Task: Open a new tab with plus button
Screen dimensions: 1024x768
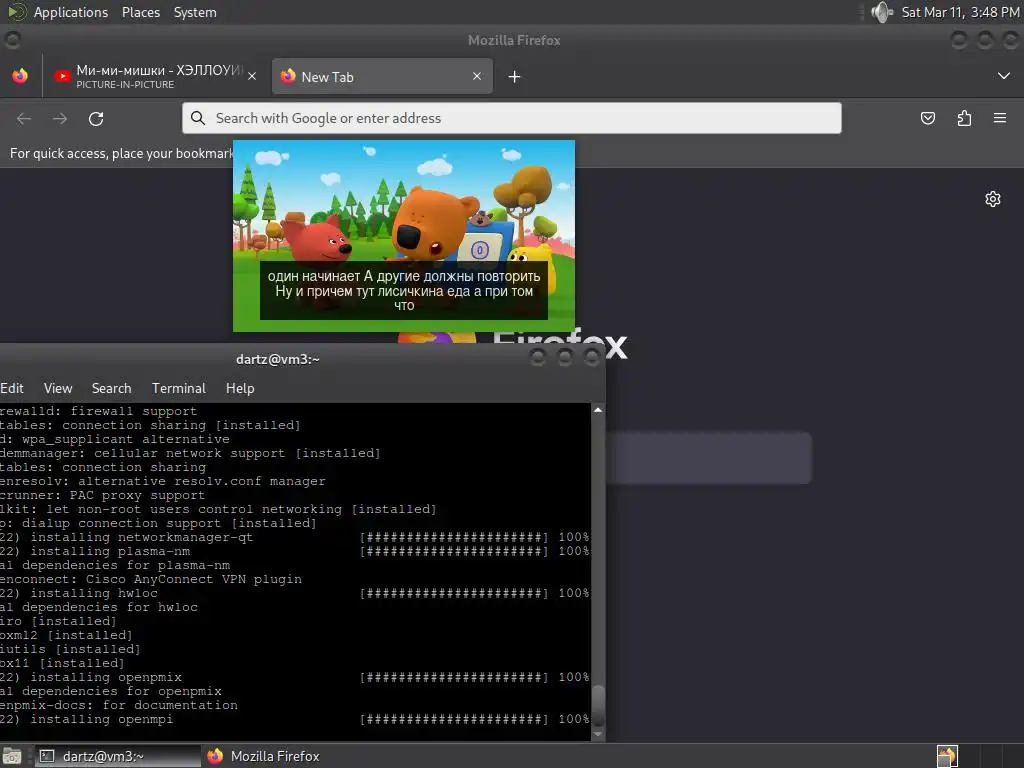Action: (515, 77)
